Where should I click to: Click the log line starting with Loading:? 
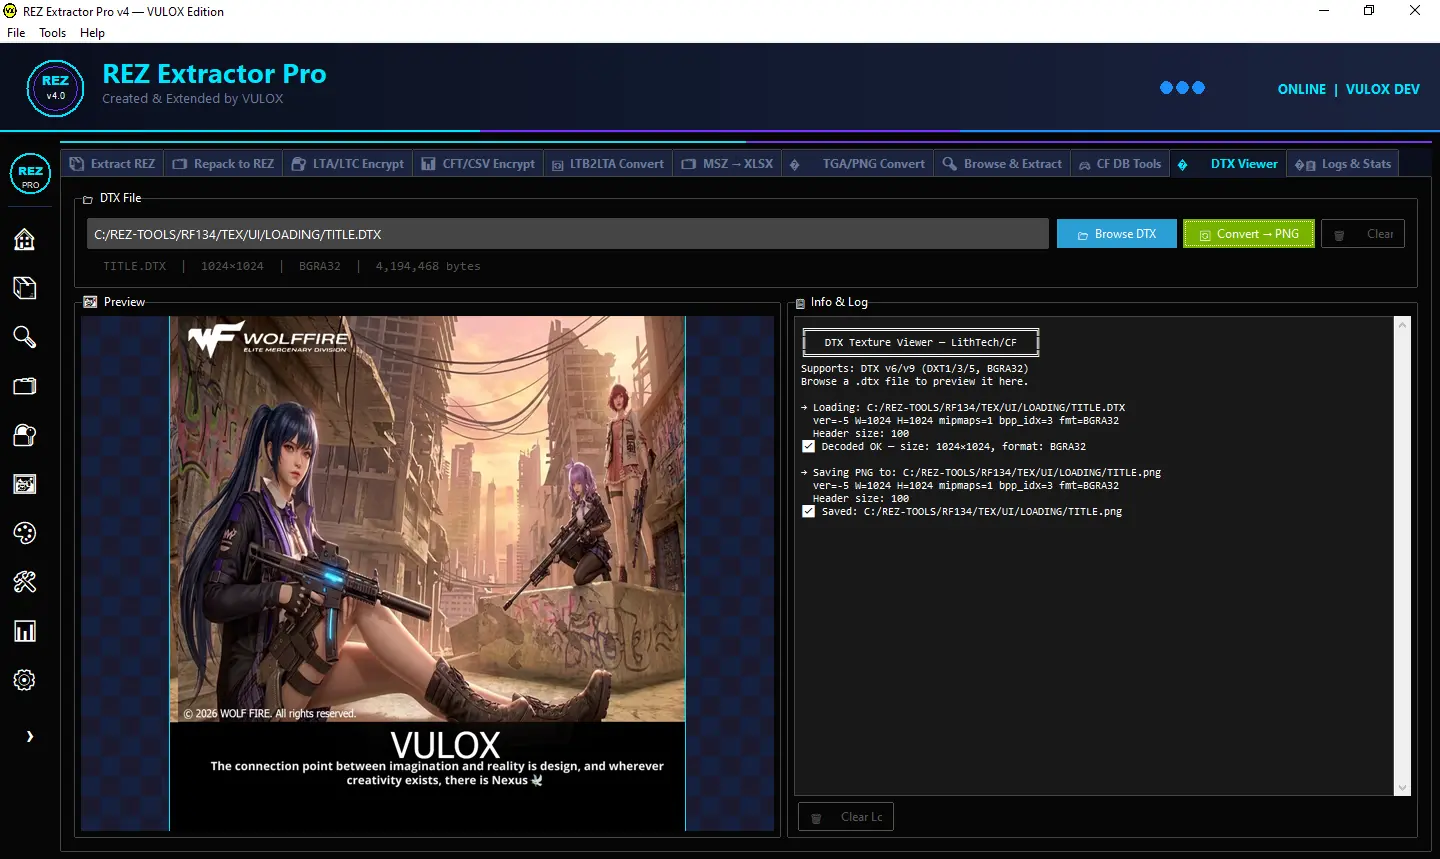tap(963, 408)
